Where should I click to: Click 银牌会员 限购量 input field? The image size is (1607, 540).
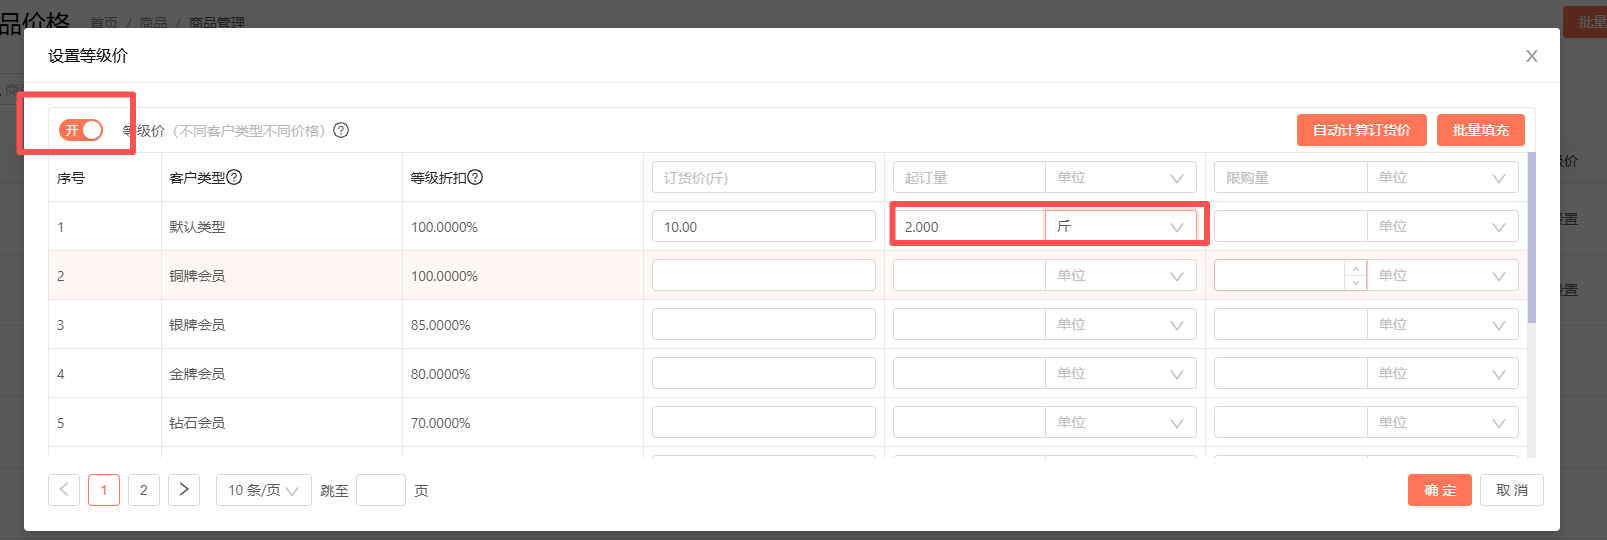[1290, 324]
